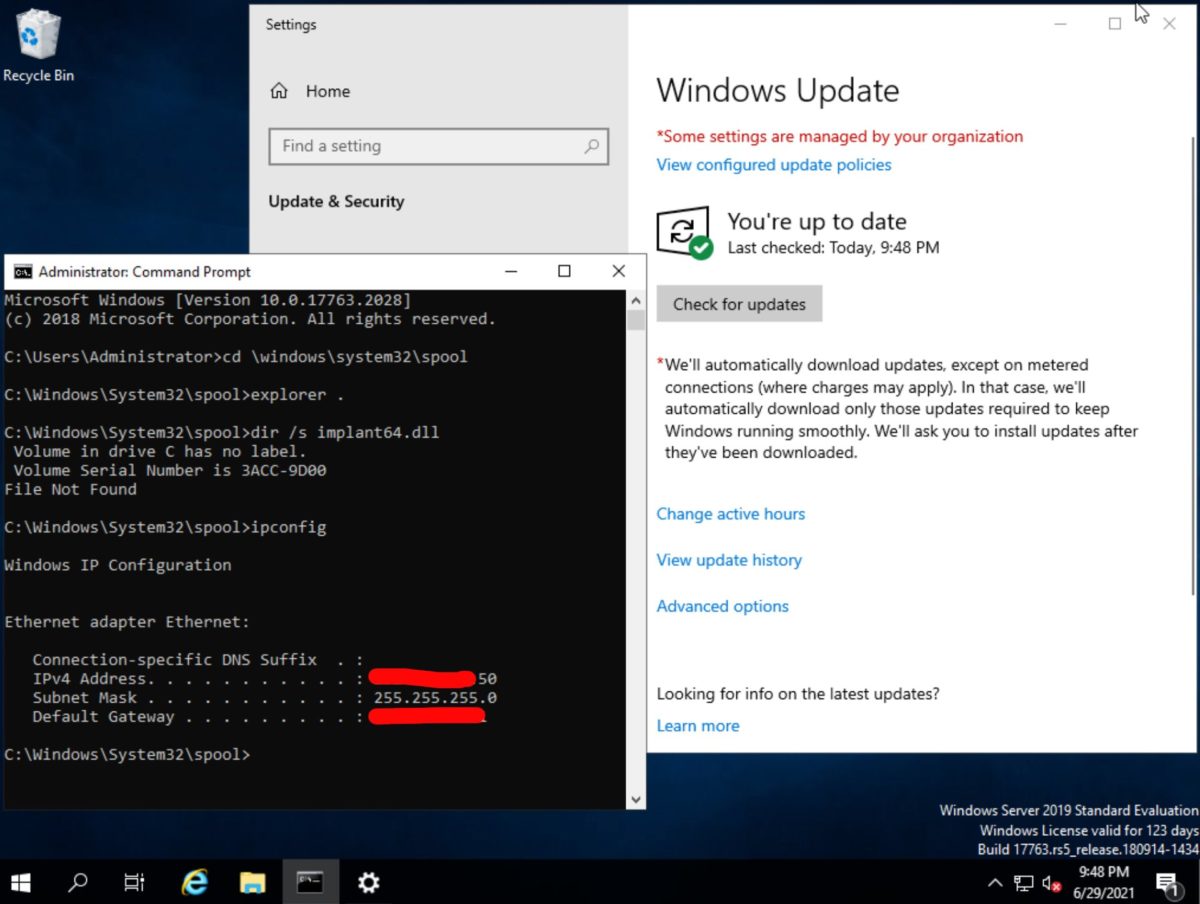The image size is (1200, 904).
Task: Open File Explorer from the taskbar
Action: pos(251,882)
